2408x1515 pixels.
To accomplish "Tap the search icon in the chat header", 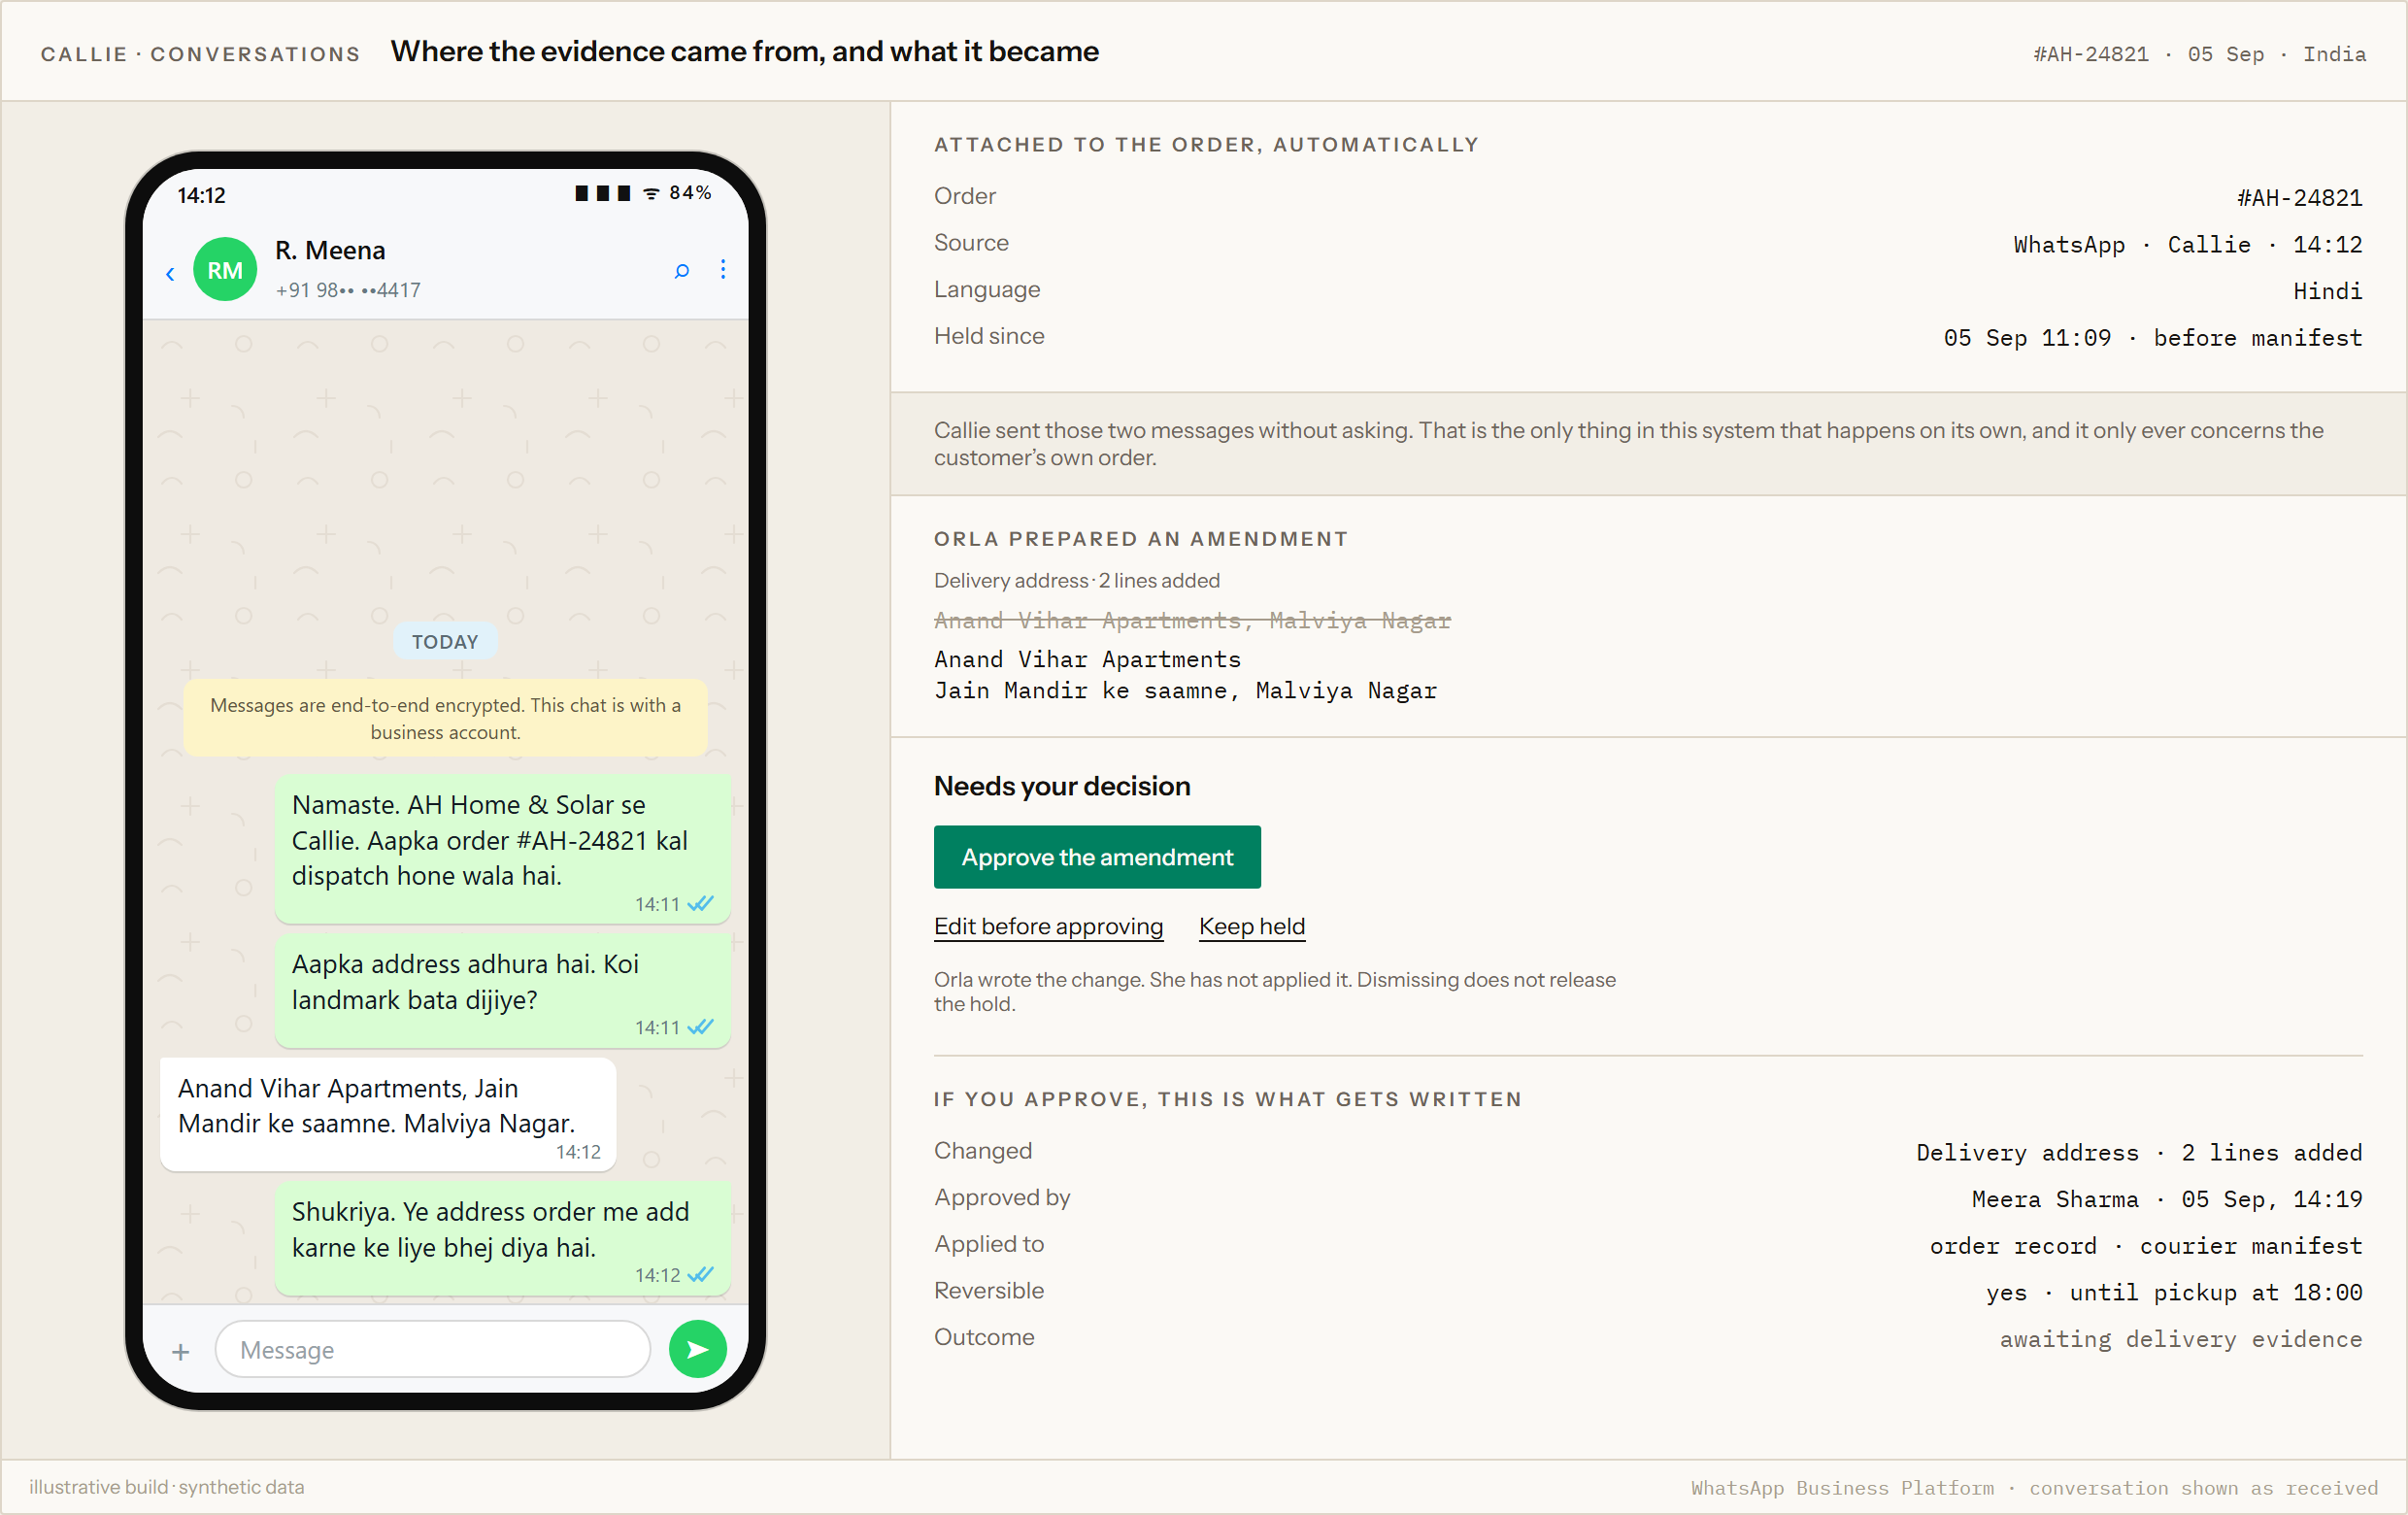I will coord(682,270).
